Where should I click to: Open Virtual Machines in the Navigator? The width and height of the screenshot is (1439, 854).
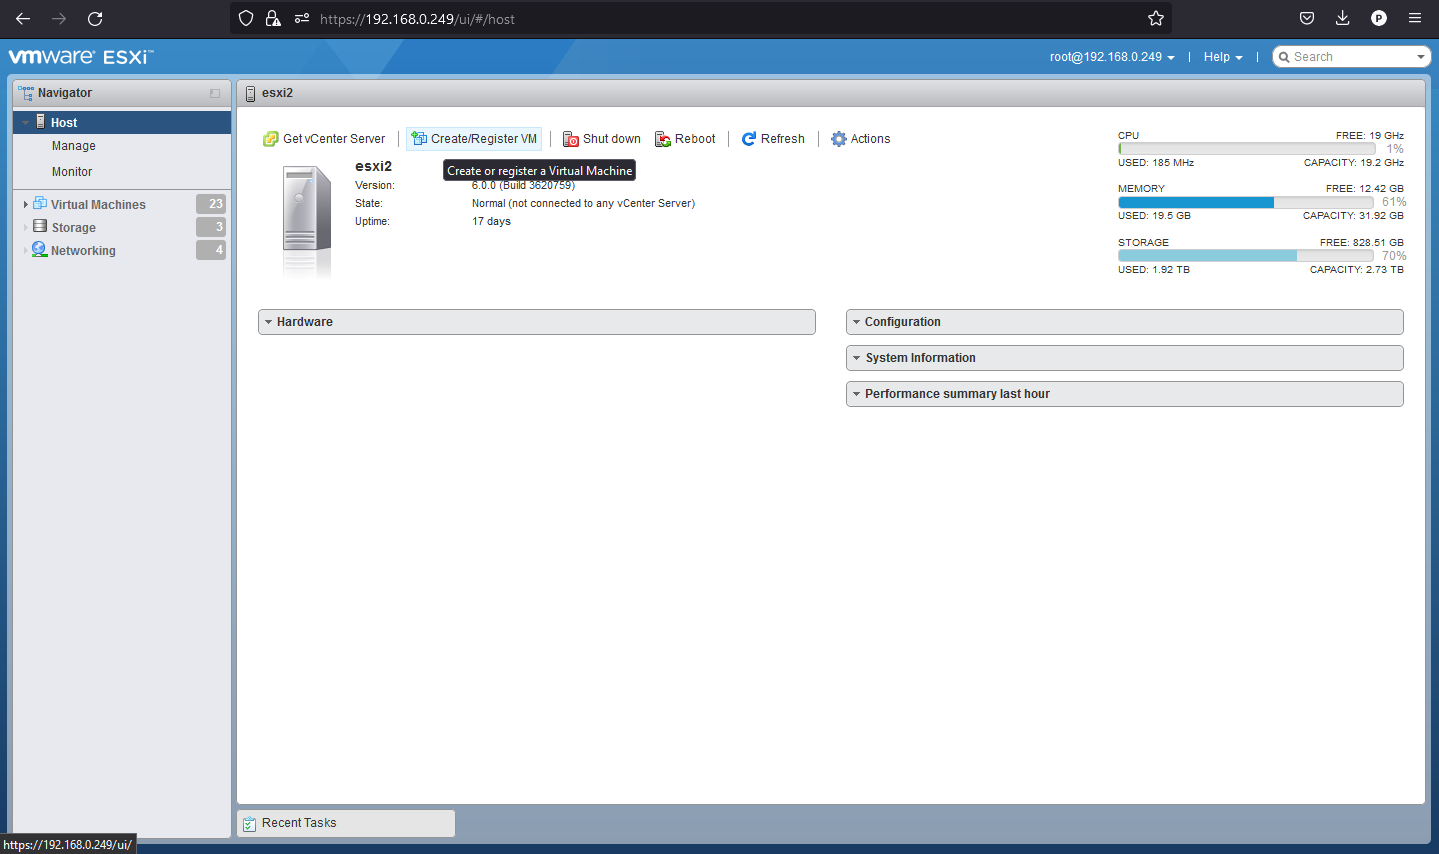click(98, 204)
